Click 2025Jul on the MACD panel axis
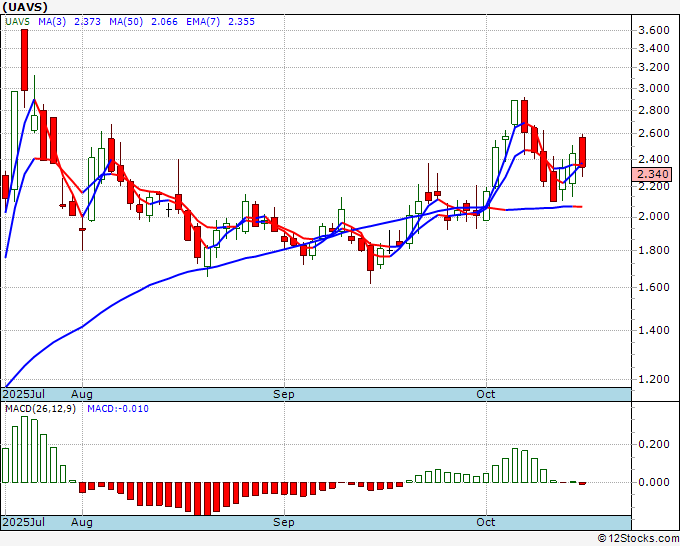Image resolution: width=680 pixels, height=546 pixels. [24, 522]
